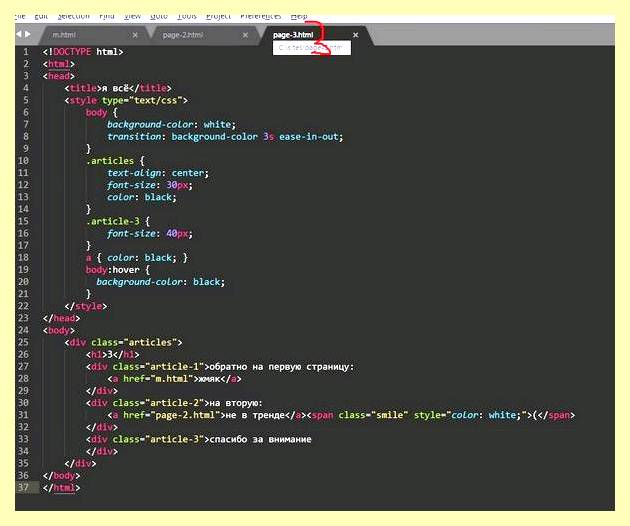This screenshot has height=526, width=630.
Task: Click 'спасибо за внимание' text
Action: pos(260,439)
